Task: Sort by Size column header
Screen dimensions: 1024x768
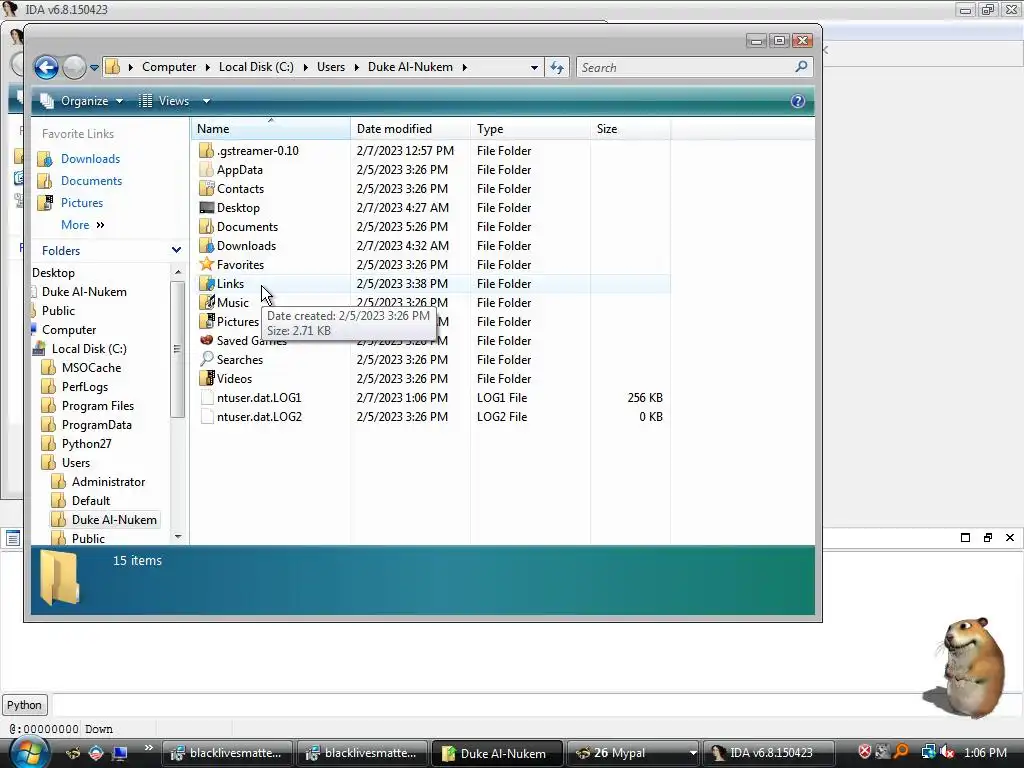Action: coord(630,129)
